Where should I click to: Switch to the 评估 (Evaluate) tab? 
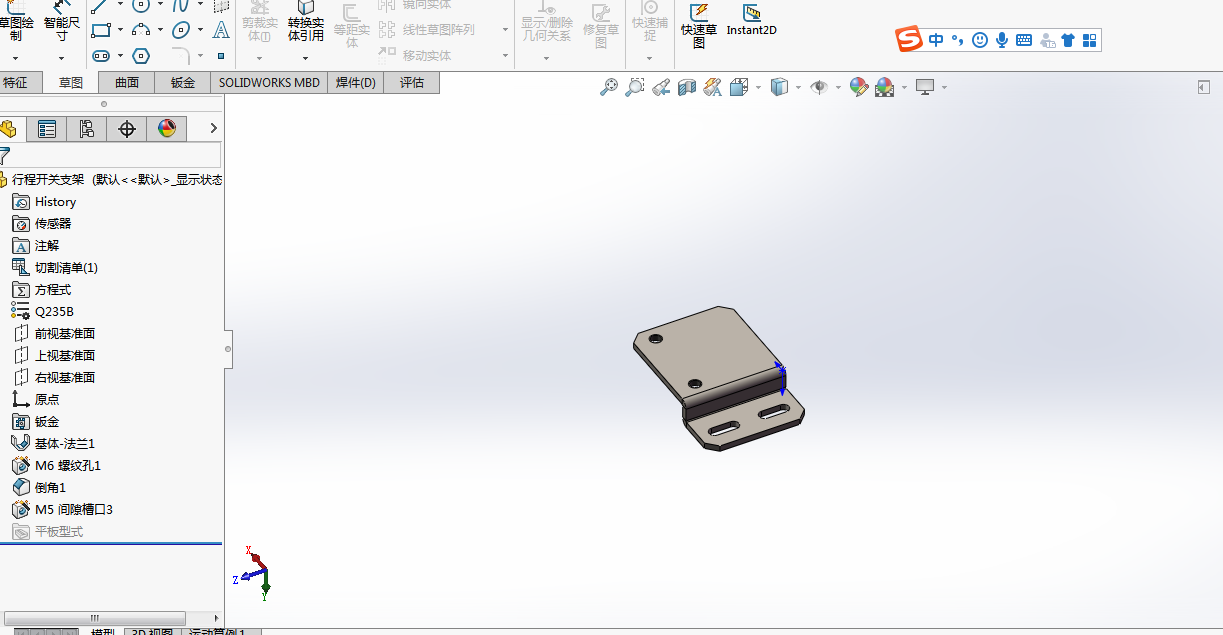pos(412,83)
